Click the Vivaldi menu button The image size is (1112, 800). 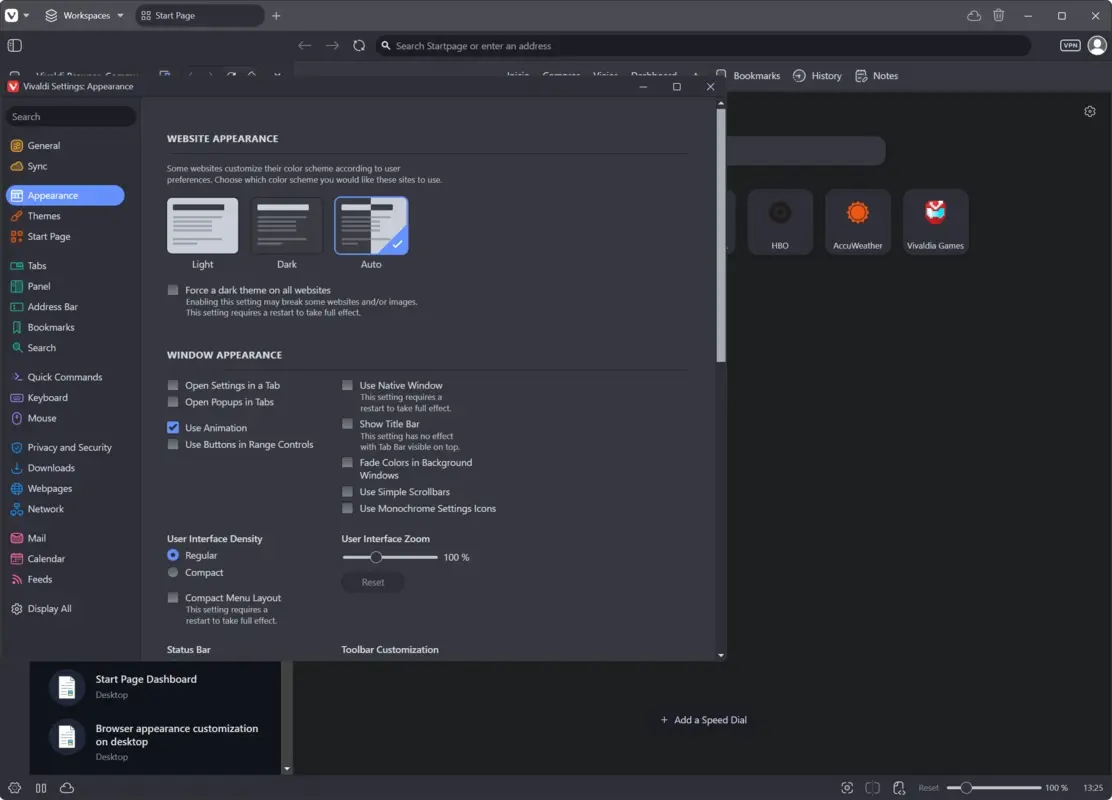12,15
